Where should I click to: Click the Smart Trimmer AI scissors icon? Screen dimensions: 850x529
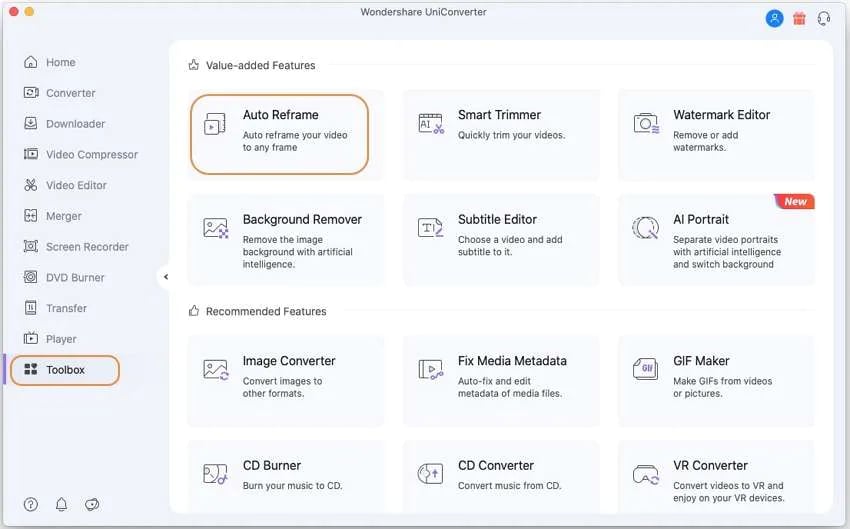click(x=431, y=124)
